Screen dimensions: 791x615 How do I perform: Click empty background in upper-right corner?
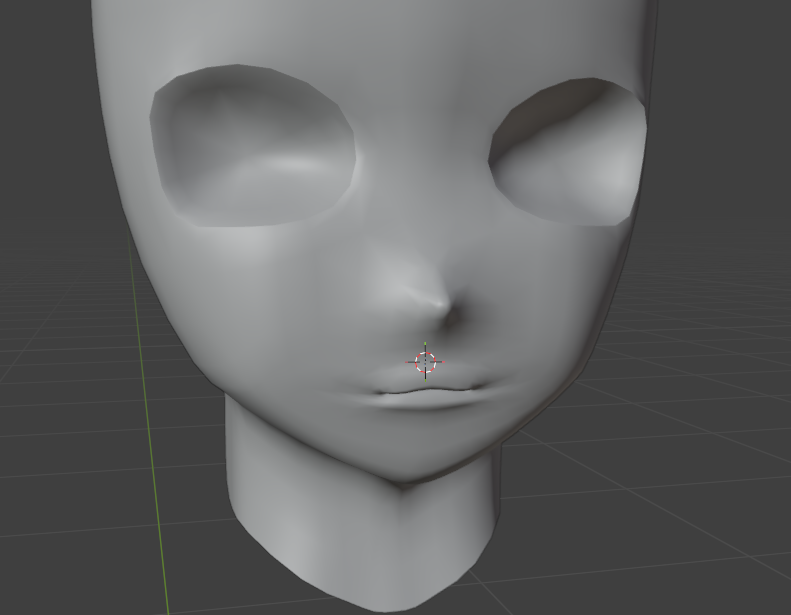pyautogui.click(x=740, y=40)
